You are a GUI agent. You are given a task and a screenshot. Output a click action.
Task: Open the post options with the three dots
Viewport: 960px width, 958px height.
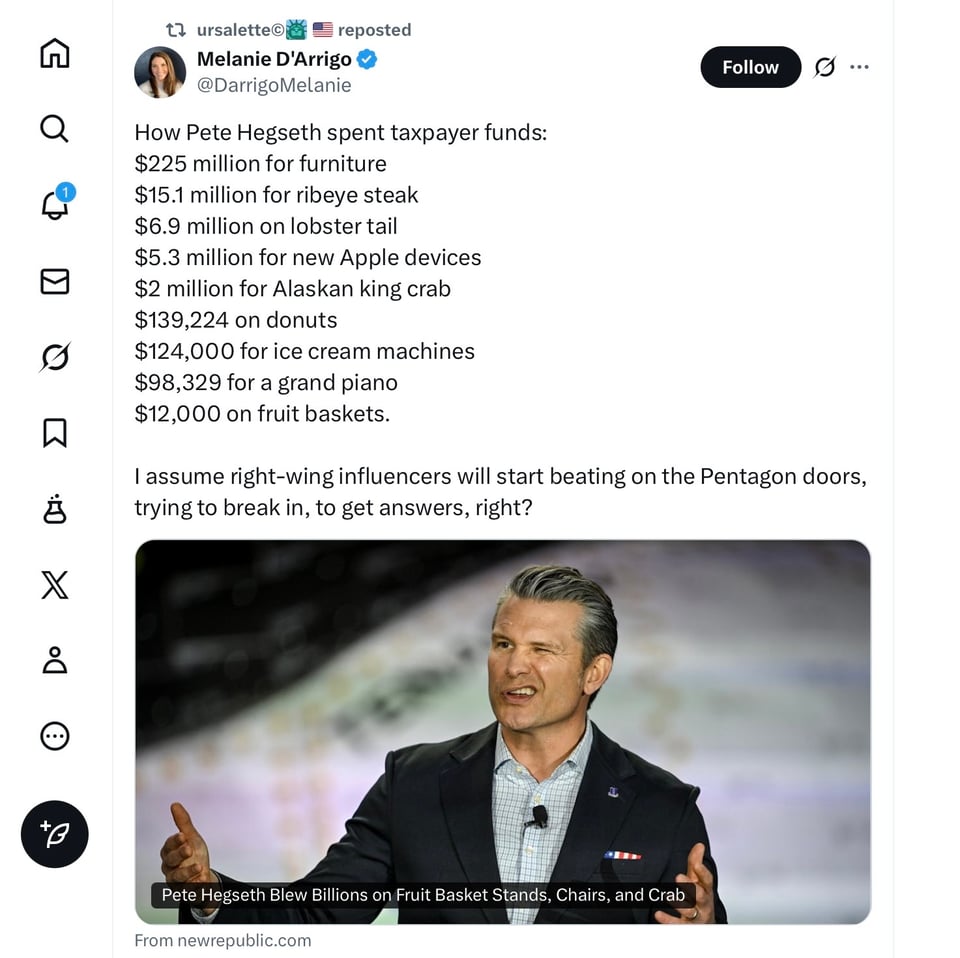click(860, 66)
